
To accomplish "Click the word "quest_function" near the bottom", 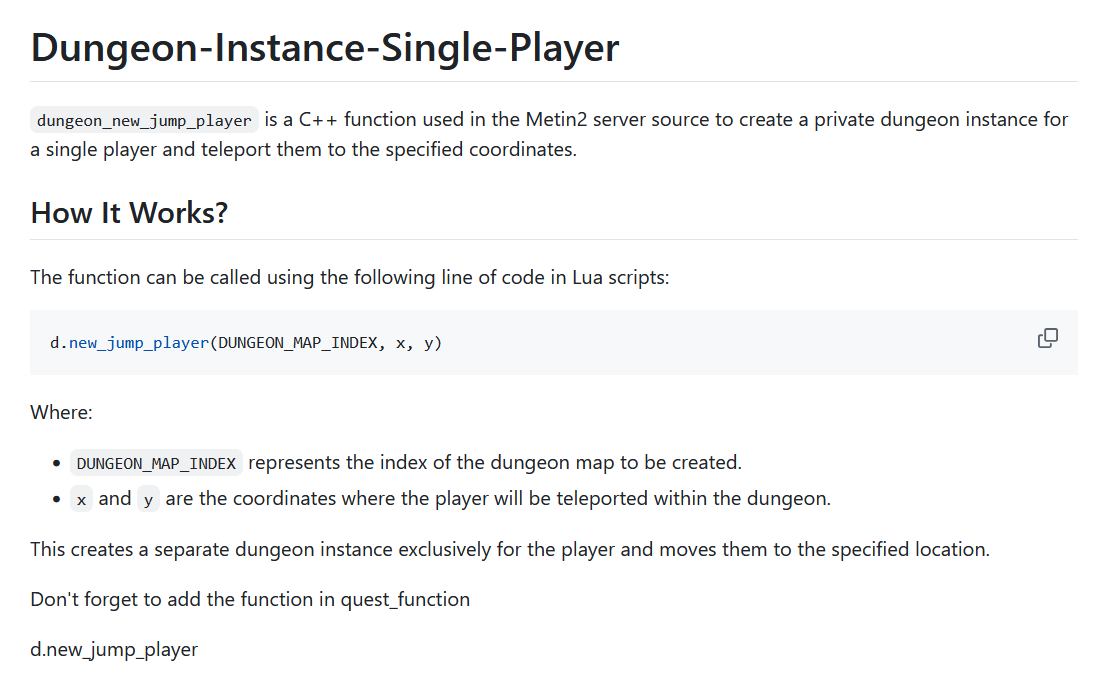I will (x=405, y=599).
